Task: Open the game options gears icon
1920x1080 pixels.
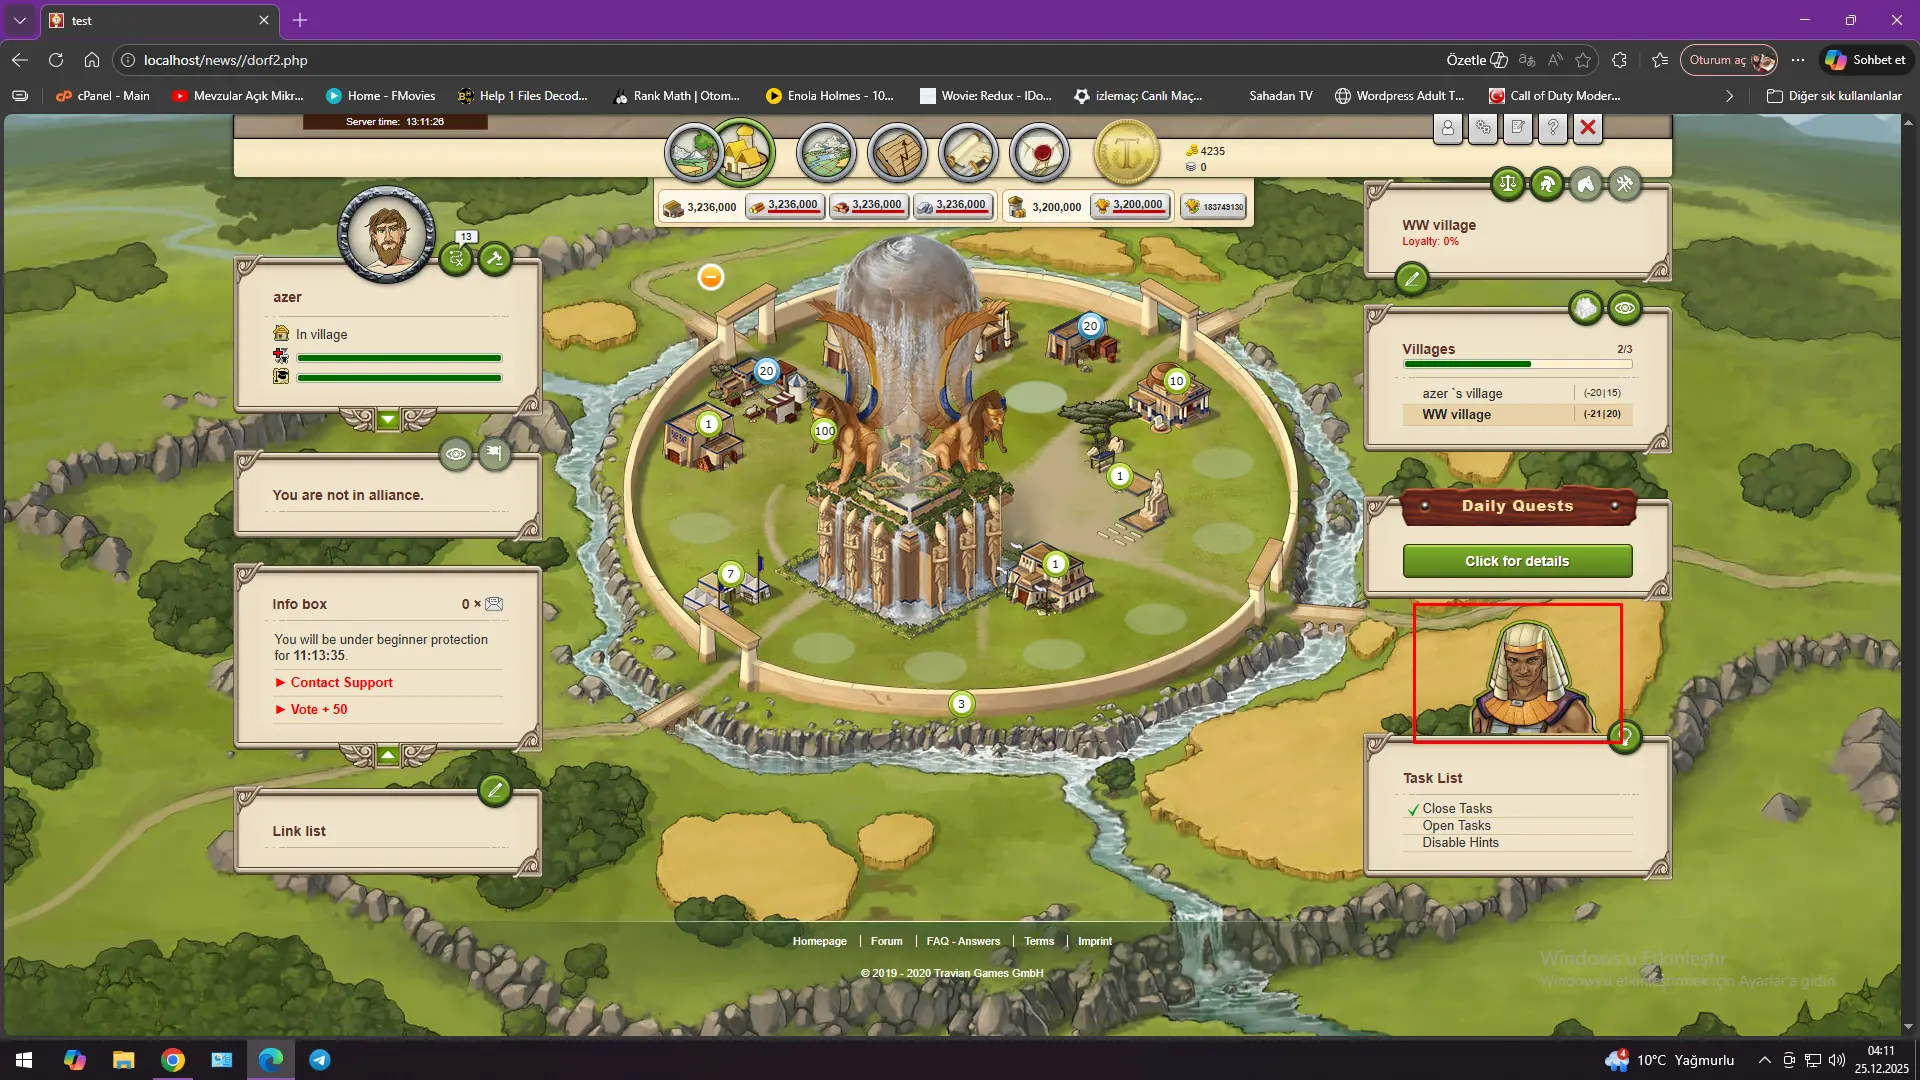Action: point(1483,128)
